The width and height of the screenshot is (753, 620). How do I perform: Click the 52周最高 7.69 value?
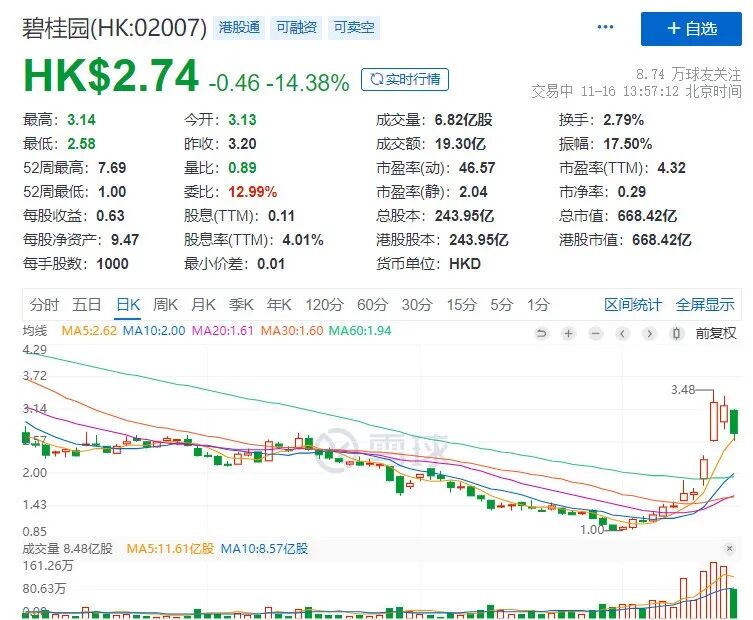pos(112,168)
